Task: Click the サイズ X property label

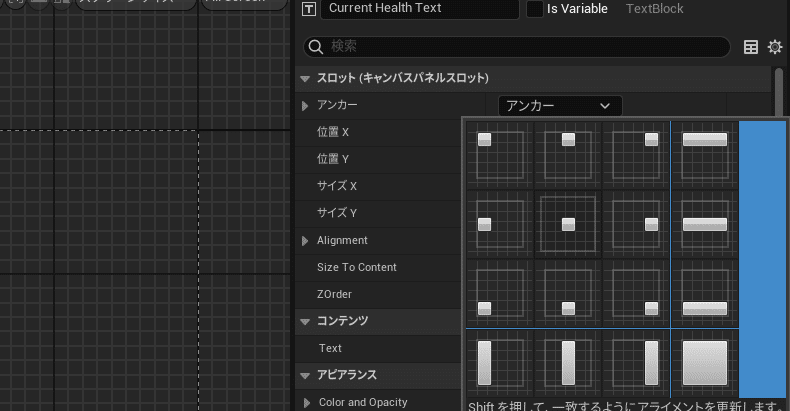Action: (337, 186)
